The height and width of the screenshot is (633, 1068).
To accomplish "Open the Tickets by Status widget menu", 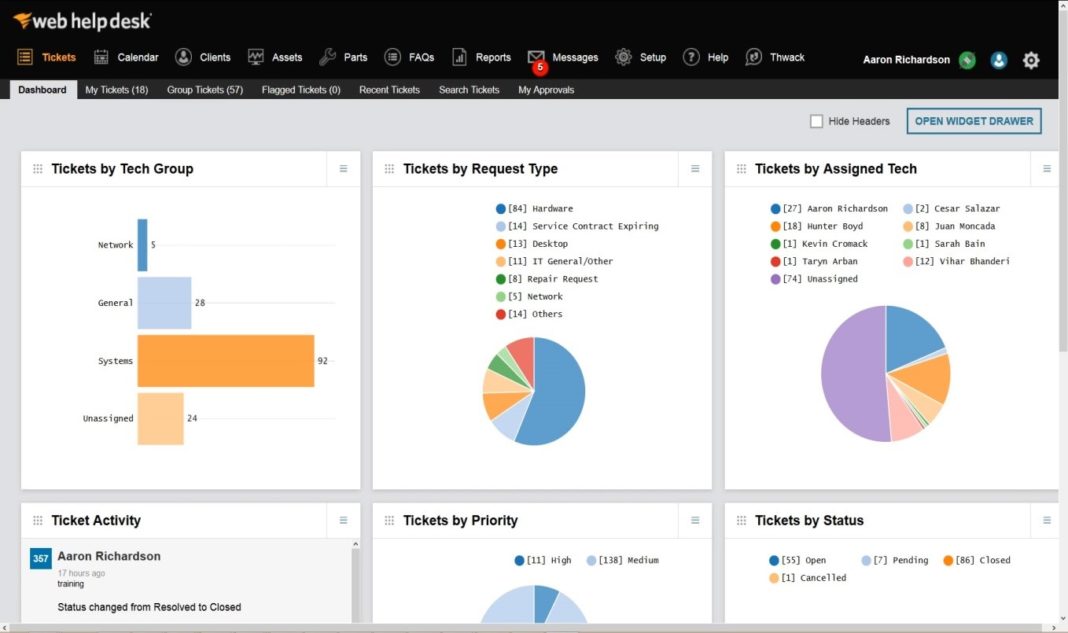I will tap(1045, 520).
